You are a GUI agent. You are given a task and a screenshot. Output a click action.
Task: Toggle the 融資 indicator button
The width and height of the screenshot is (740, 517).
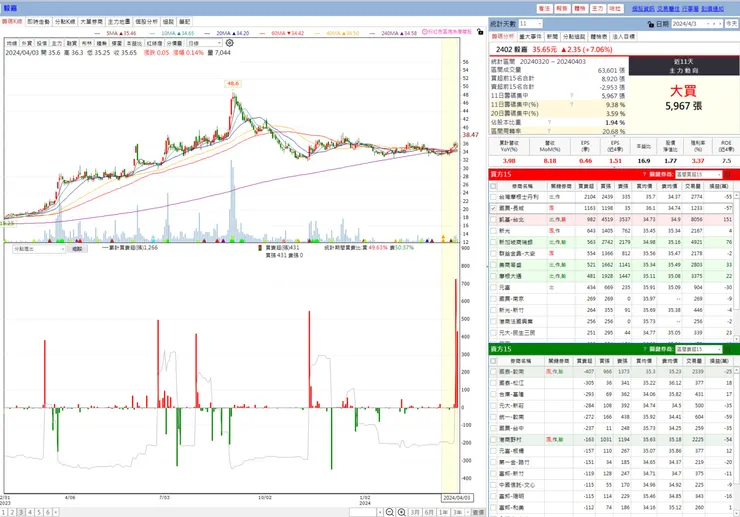(71, 43)
